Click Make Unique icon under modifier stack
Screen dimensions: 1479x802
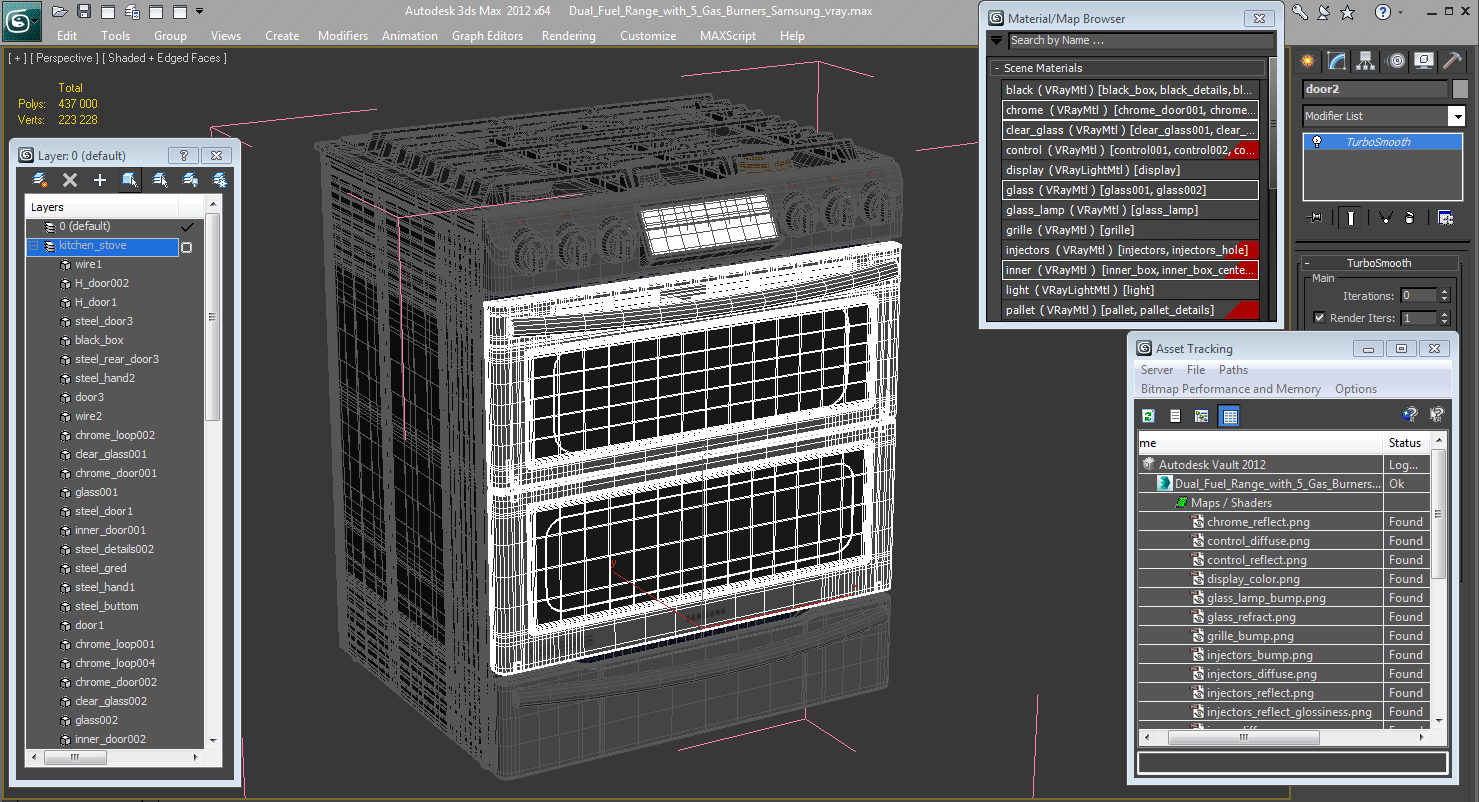point(1385,217)
